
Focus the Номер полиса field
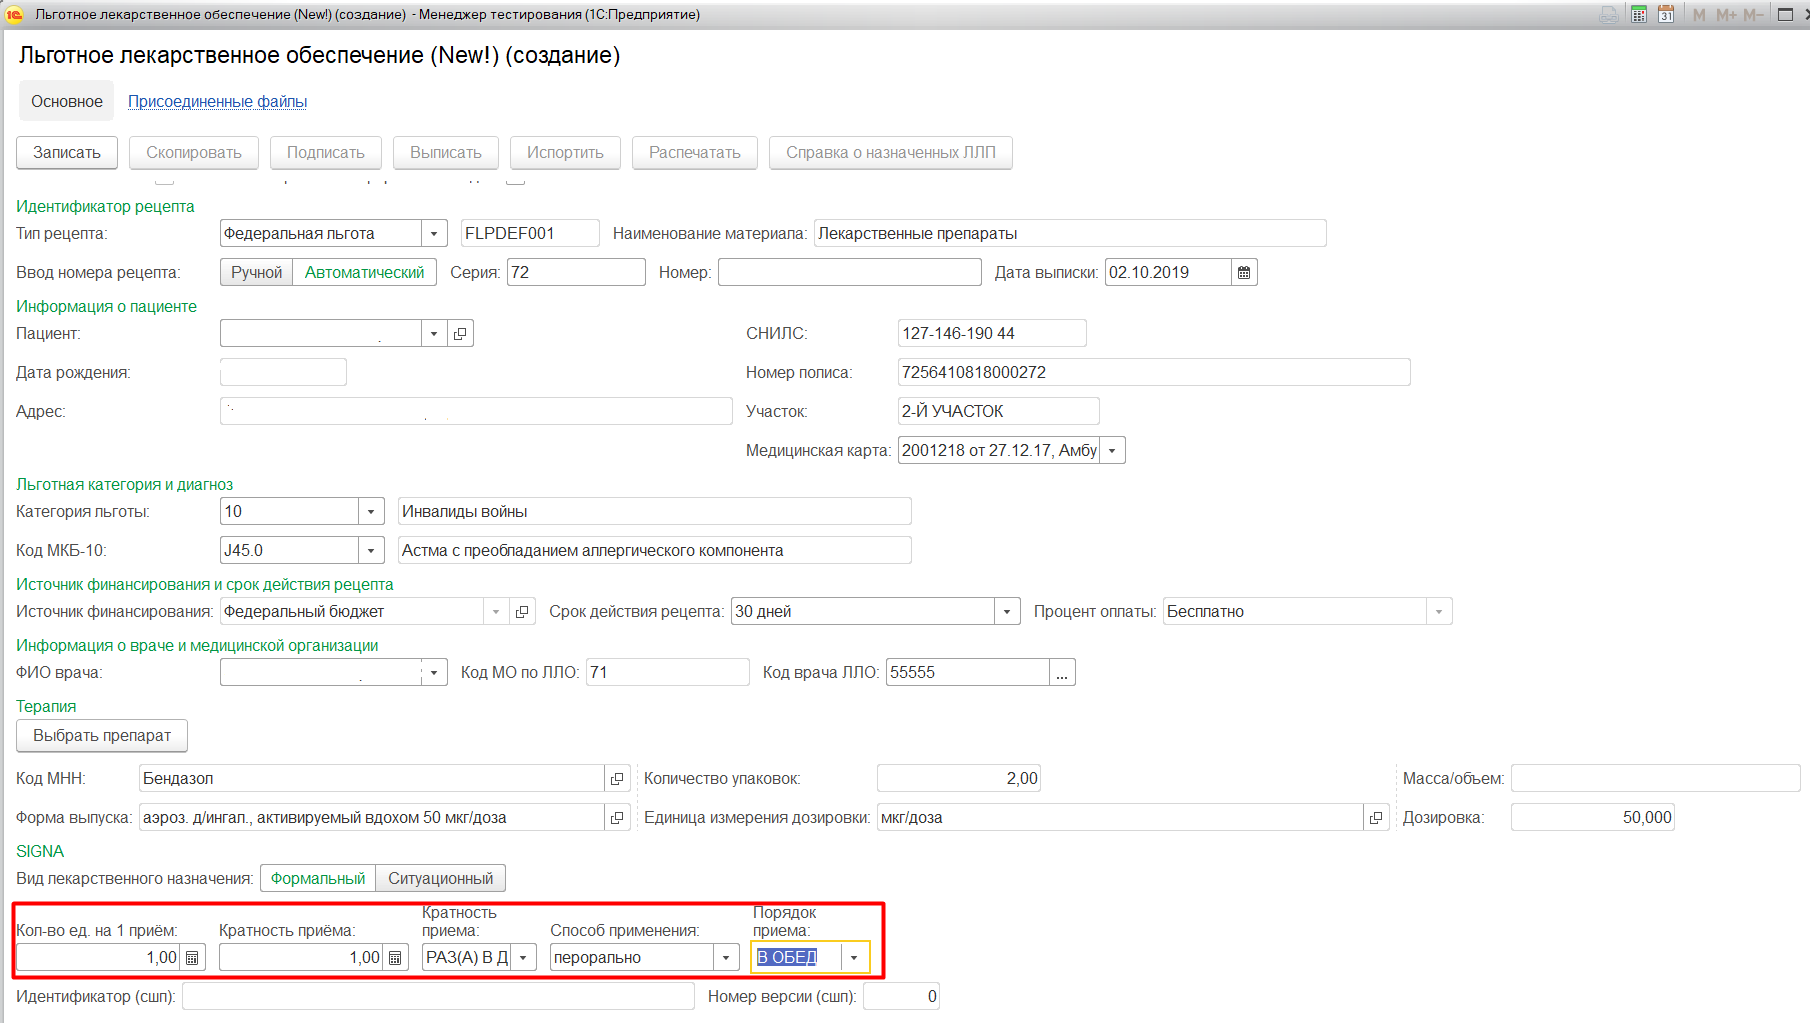pyautogui.click(x=1154, y=372)
